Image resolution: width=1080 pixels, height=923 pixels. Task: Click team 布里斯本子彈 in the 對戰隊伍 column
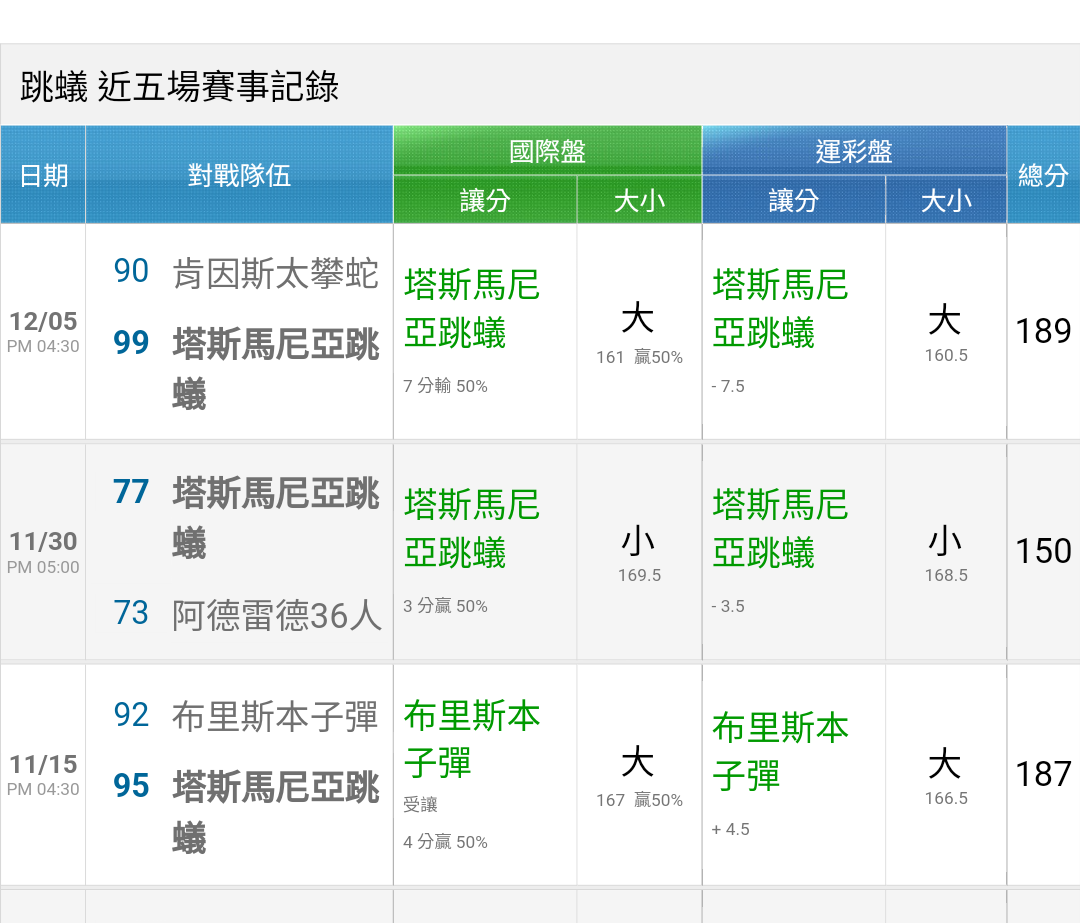point(276,717)
